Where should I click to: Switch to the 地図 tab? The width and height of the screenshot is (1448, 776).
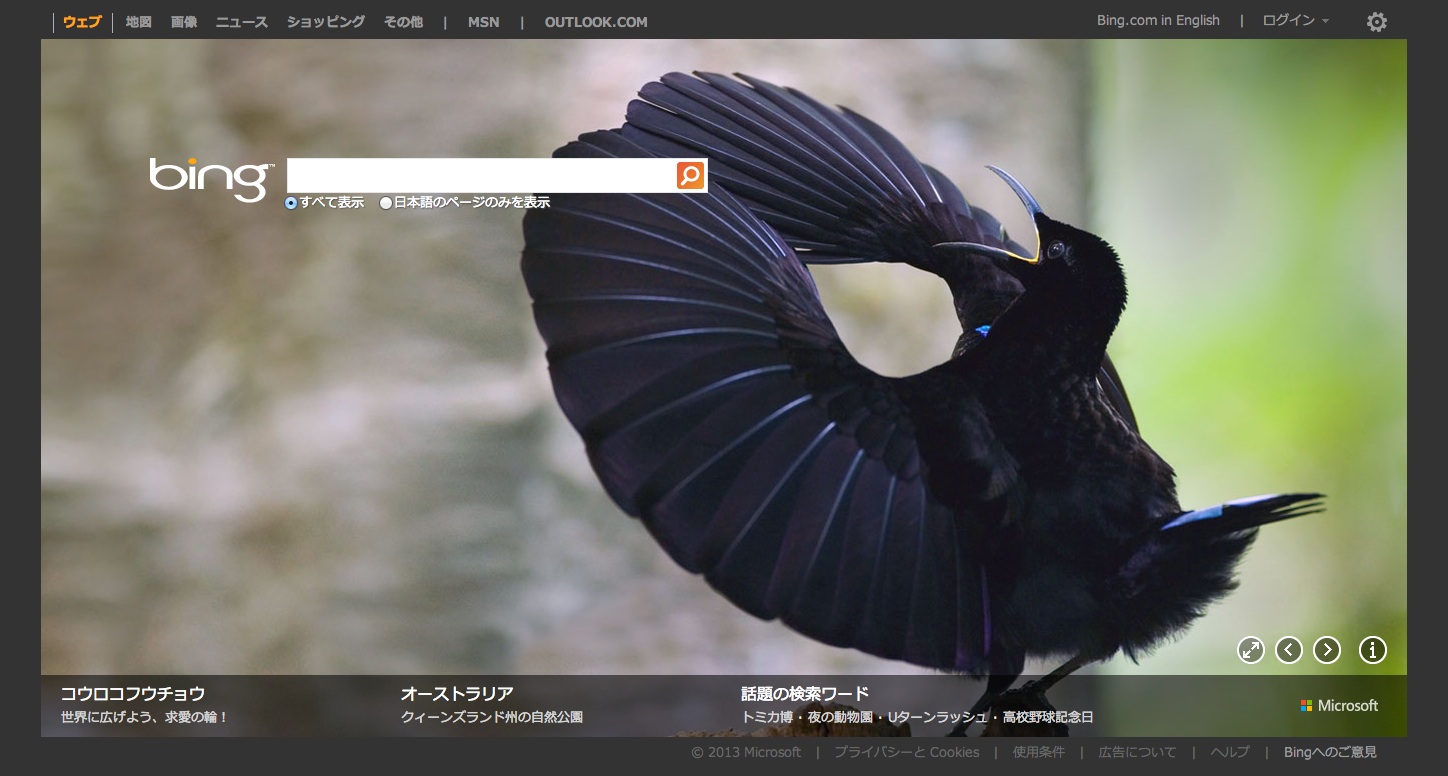[x=139, y=22]
